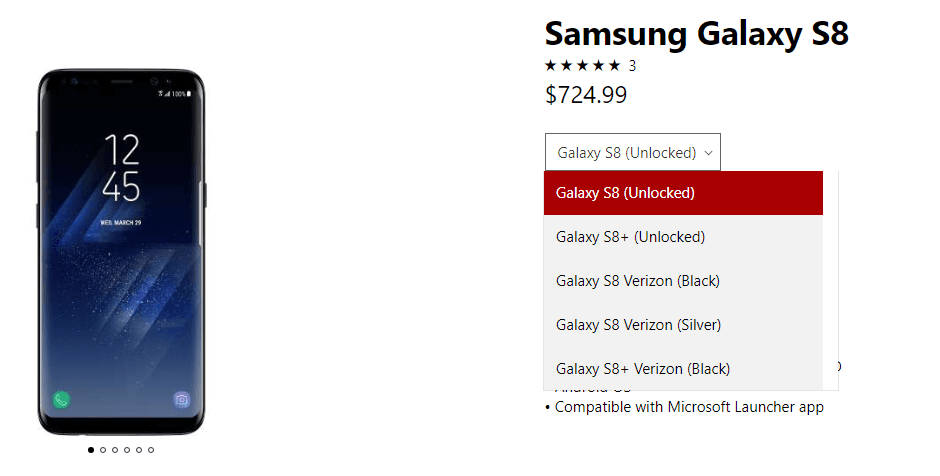Tap the green phone icon on the lock screen

[62, 399]
